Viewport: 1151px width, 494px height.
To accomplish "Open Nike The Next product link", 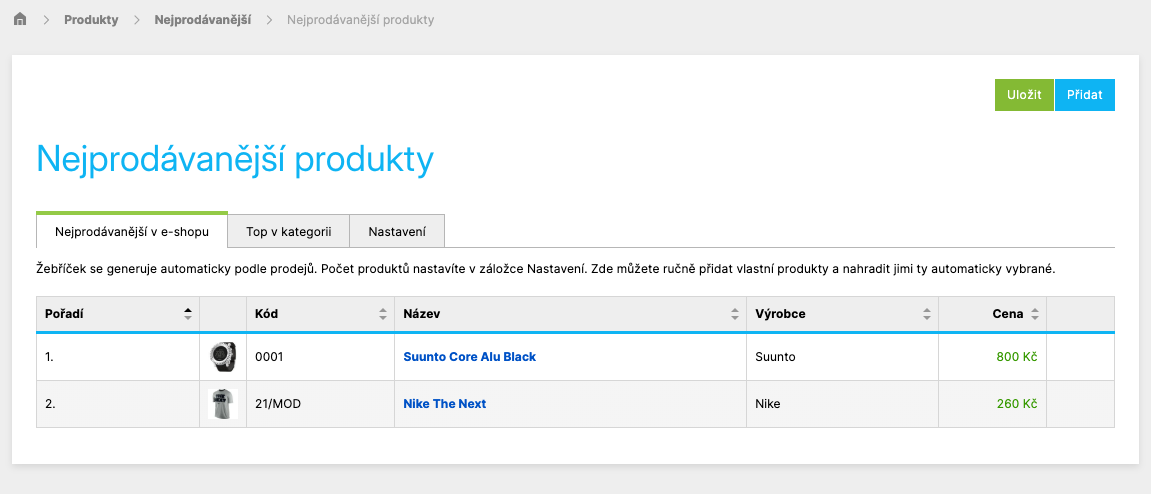I will pyautogui.click(x=445, y=404).
